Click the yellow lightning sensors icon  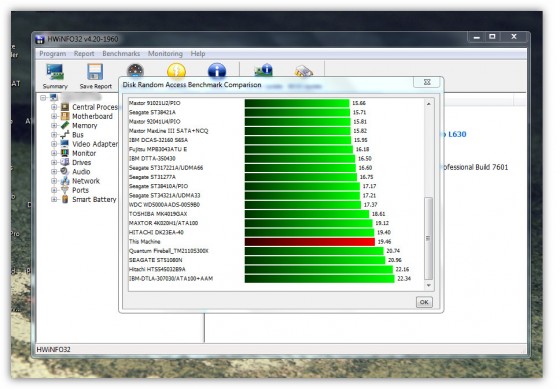[176, 70]
